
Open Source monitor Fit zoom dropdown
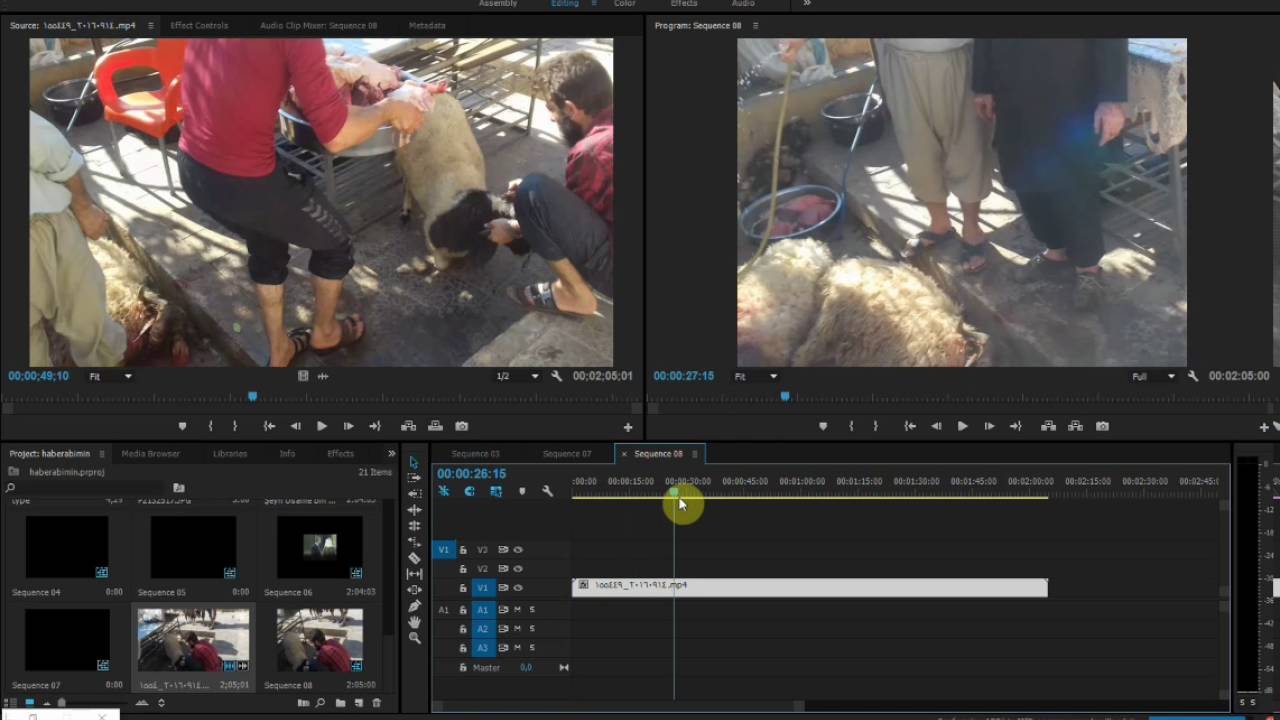(x=111, y=376)
